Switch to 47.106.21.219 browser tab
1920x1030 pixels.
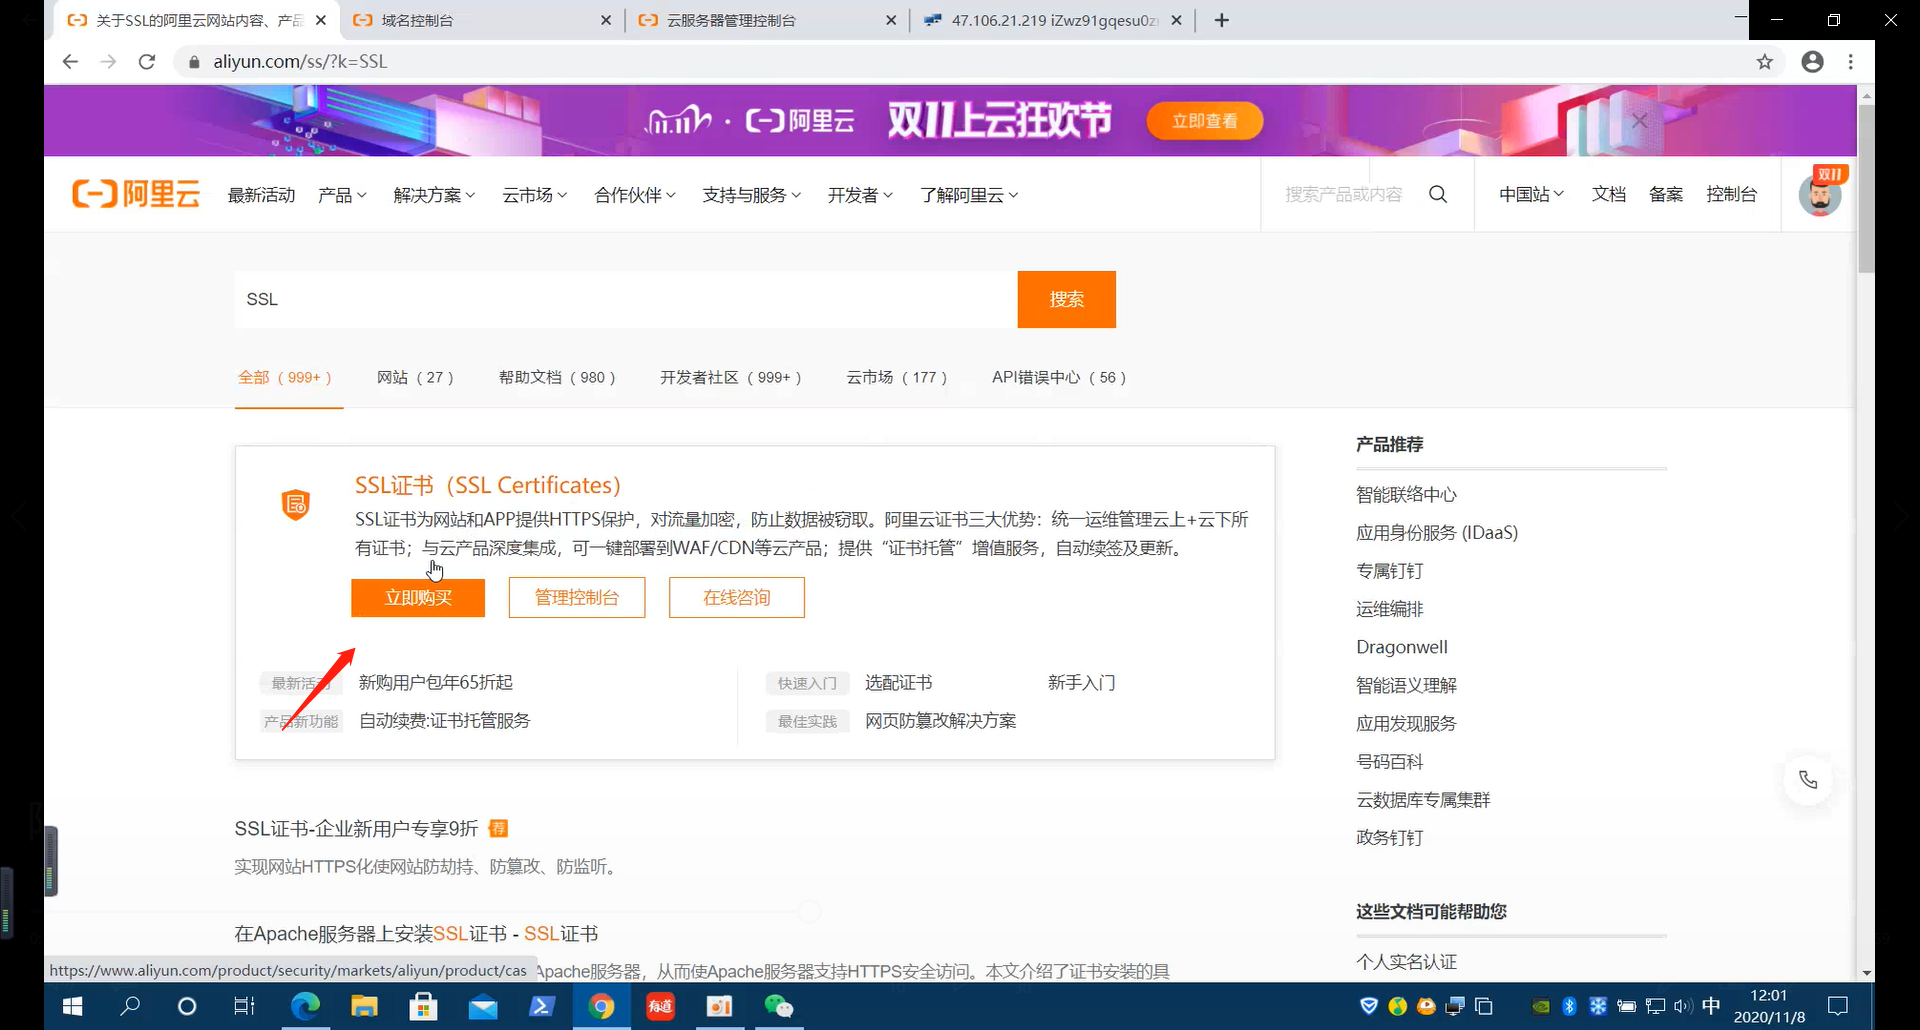[1053, 20]
